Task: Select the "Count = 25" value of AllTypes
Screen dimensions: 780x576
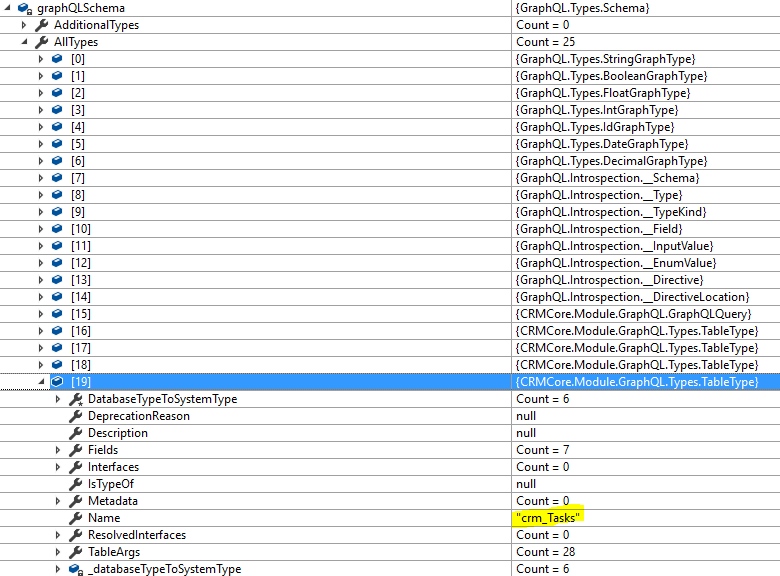Action: (x=545, y=42)
